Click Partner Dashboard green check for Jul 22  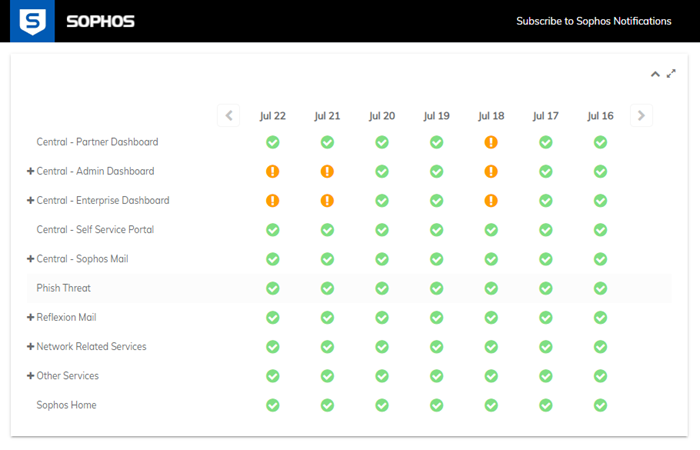click(273, 142)
